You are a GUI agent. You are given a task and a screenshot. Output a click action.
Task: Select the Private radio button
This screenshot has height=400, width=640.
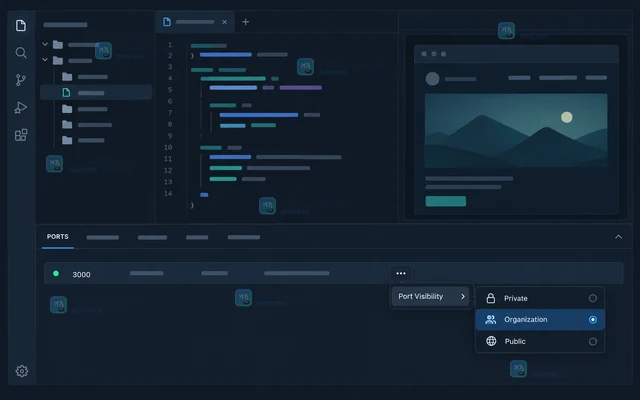[593, 298]
